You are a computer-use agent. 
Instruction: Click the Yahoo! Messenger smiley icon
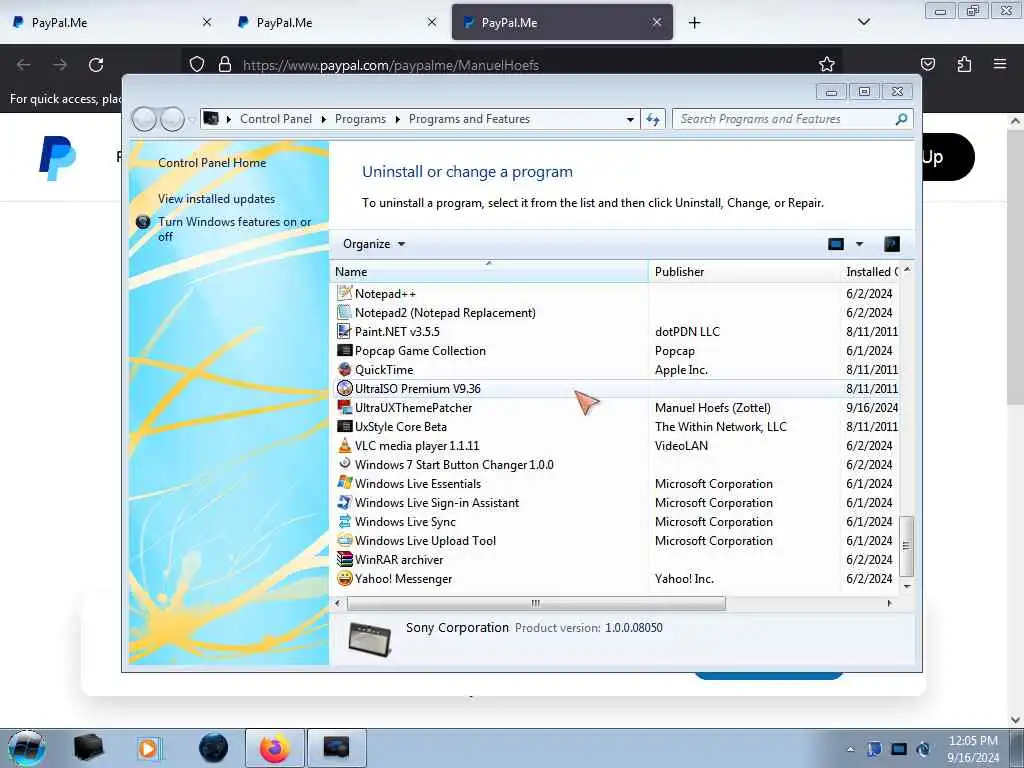click(x=344, y=578)
